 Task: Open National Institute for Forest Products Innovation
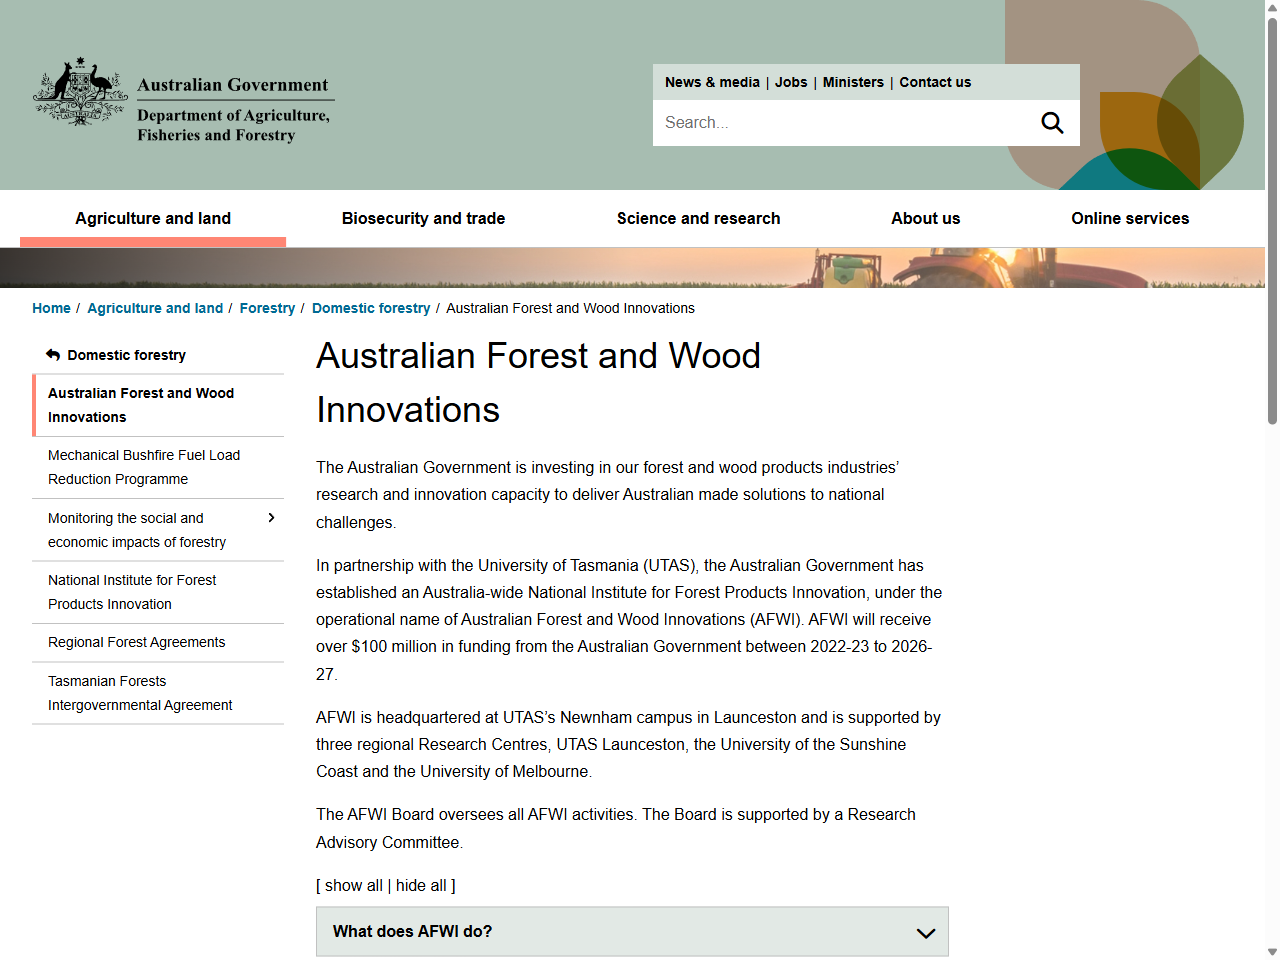point(158,592)
